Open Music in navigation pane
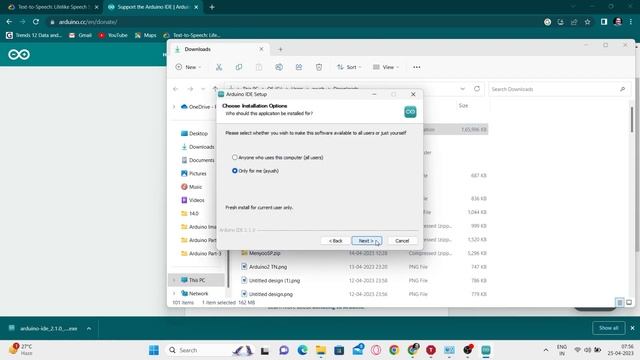Image resolution: width=640 pixels, height=360 pixels. pos(191,187)
